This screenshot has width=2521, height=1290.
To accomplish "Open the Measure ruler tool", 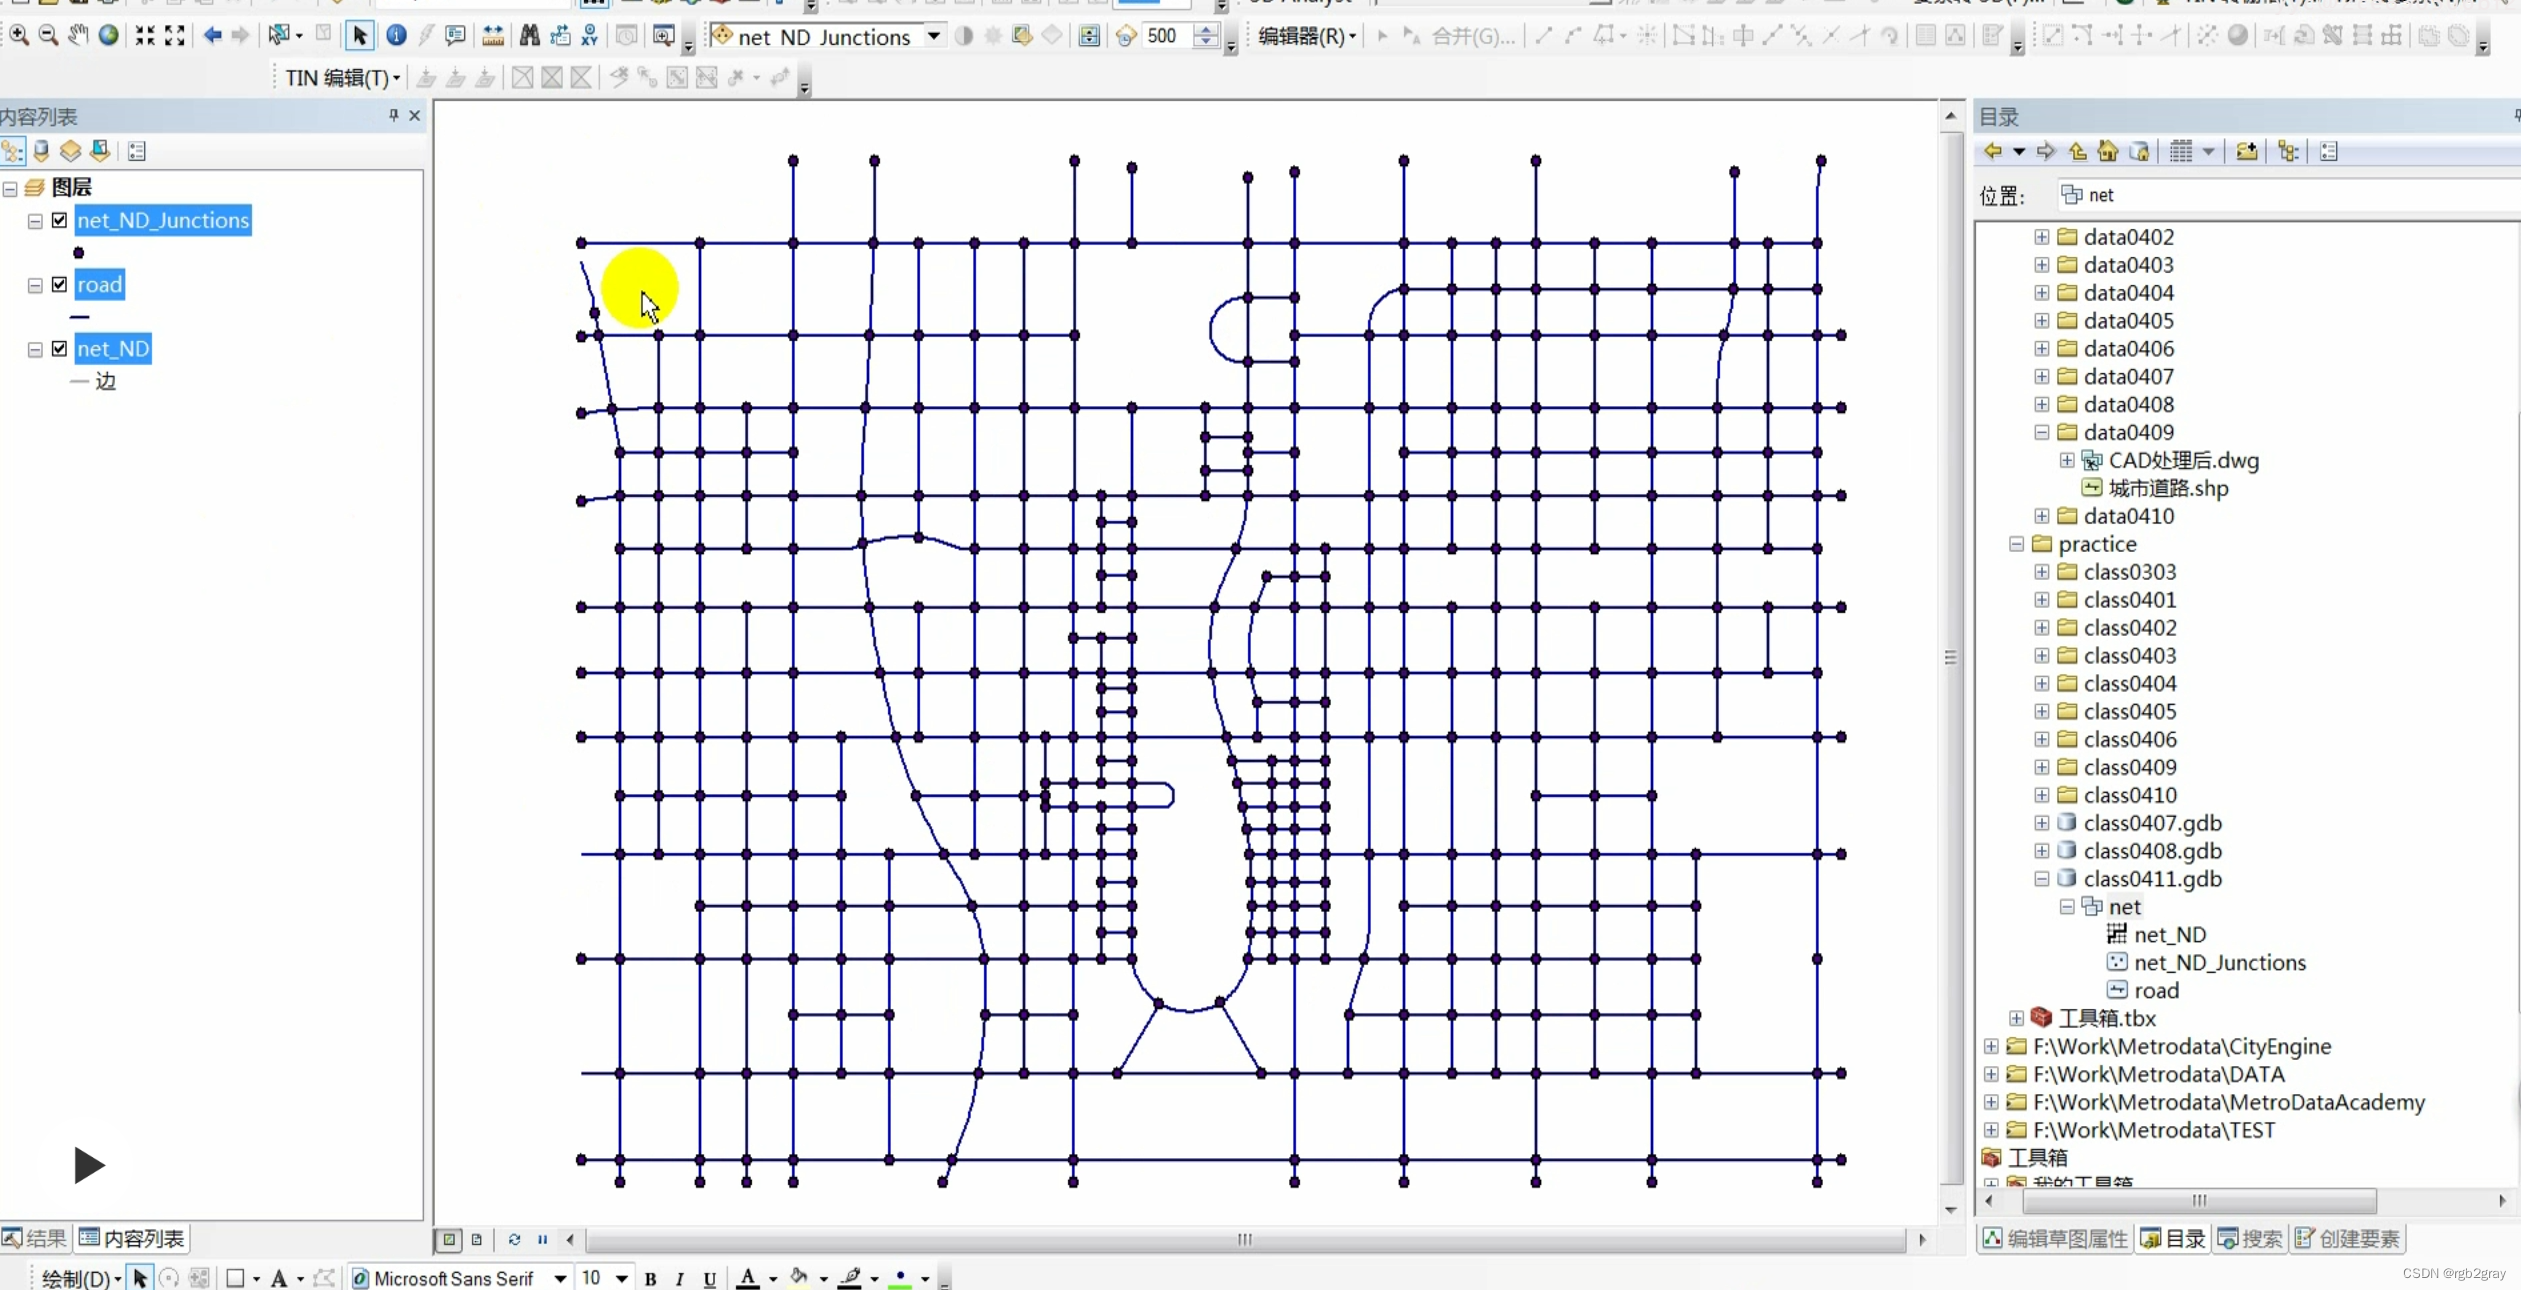I will click(x=492, y=36).
